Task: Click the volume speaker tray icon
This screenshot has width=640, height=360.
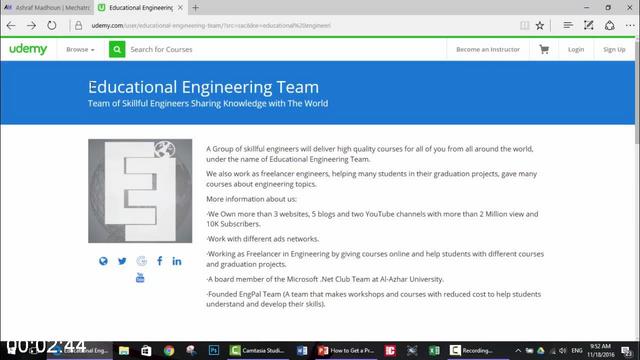Action: point(563,351)
